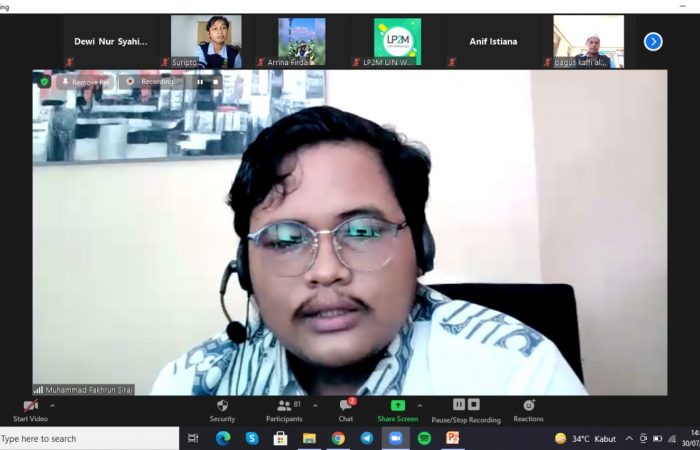This screenshot has height=450, width=700.
Task: Stop recording using the top indicator's stop button
Action: (215, 82)
